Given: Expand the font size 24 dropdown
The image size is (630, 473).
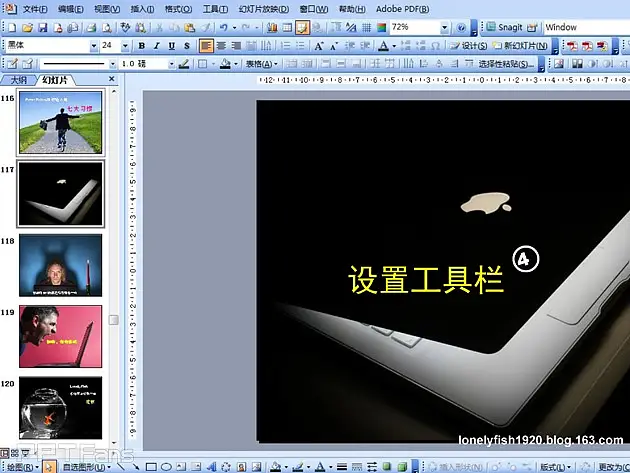Looking at the screenshot, I should point(125,46).
